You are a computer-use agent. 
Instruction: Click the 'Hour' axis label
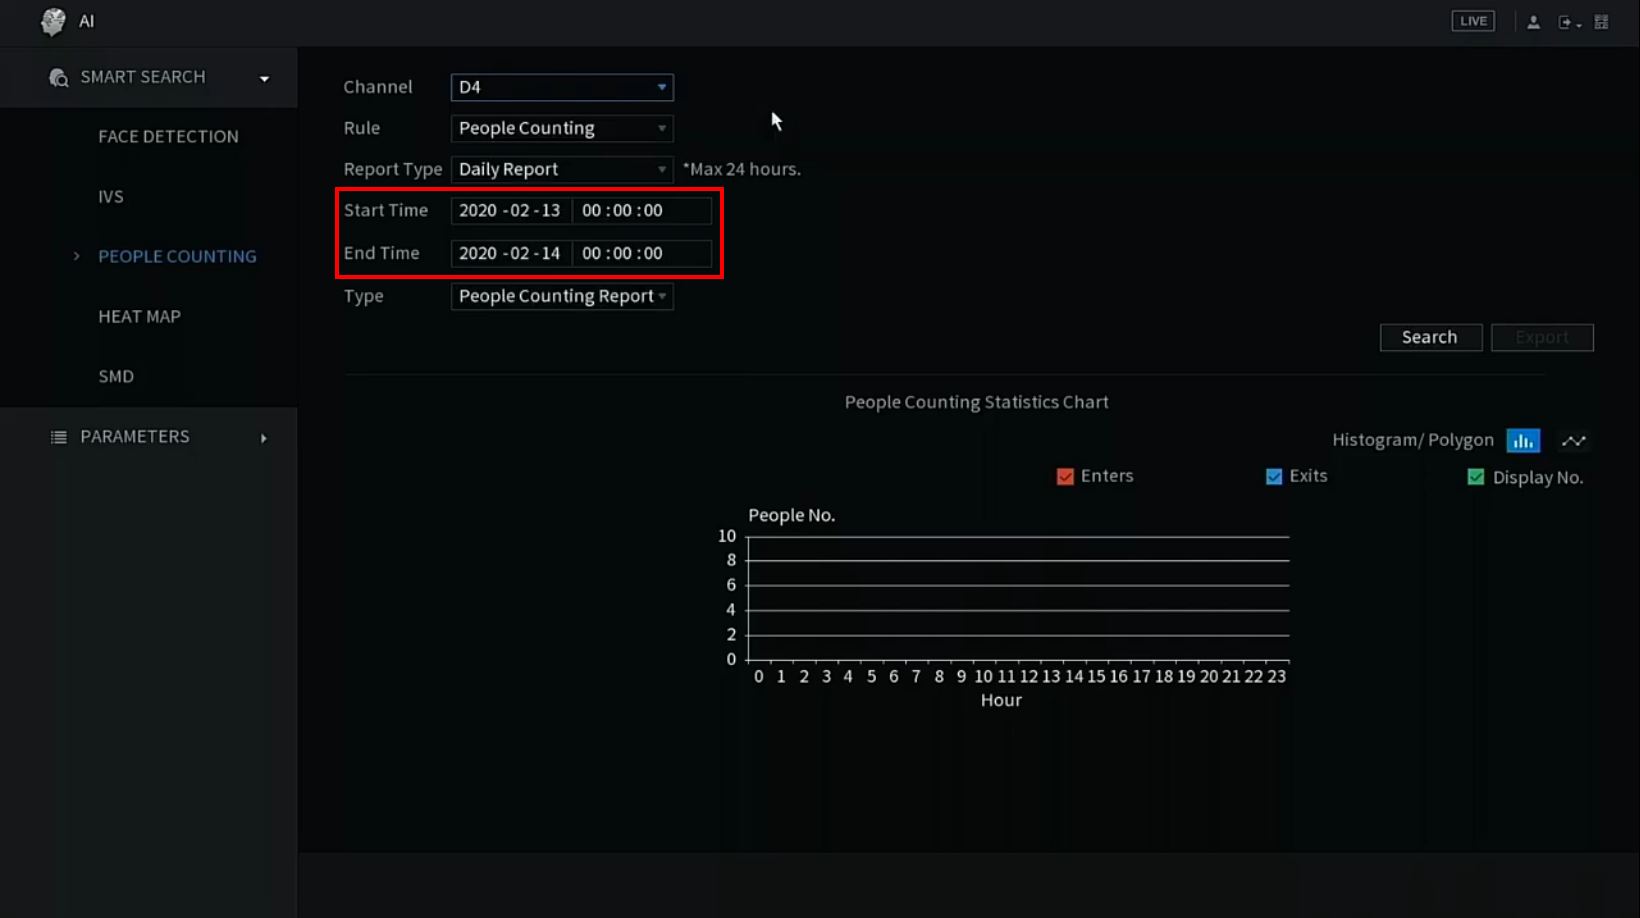[x=1001, y=700]
